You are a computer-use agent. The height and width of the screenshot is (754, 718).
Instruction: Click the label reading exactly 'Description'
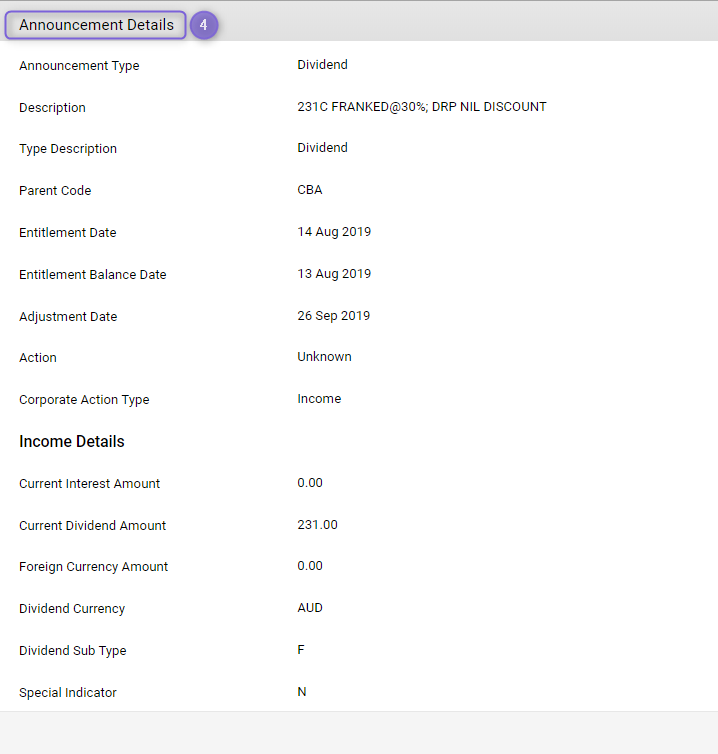click(52, 108)
